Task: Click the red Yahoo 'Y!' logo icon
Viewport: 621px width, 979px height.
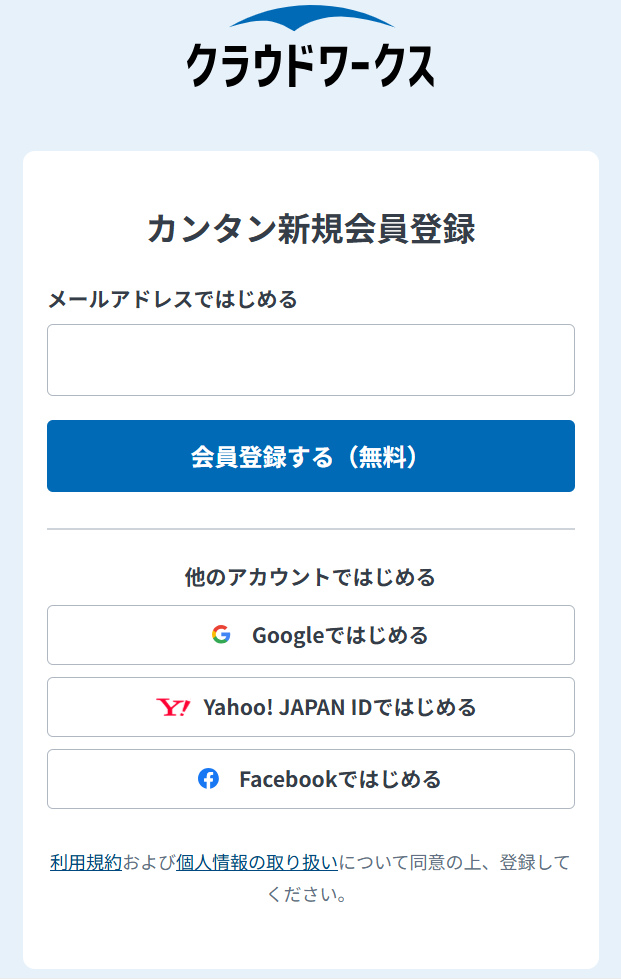Action: (173, 707)
